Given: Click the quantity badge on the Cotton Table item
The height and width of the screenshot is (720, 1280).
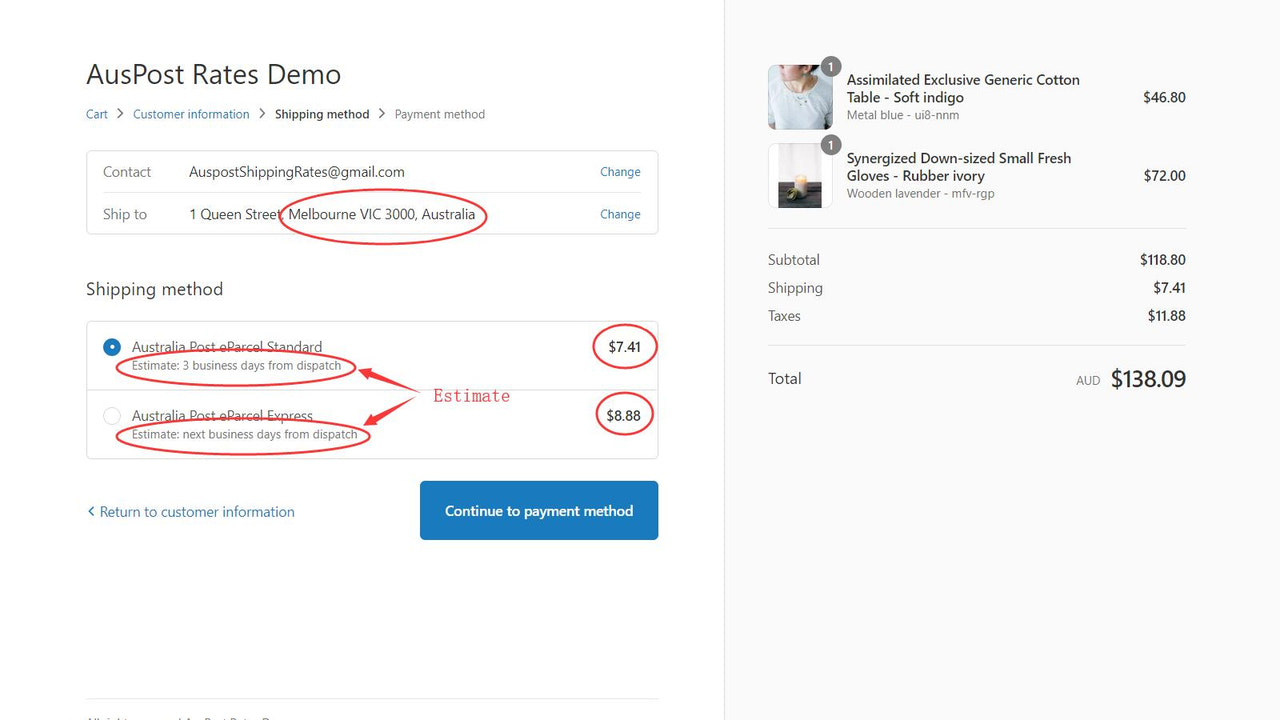Looking at the screenshot, I should tap(831, 66).
